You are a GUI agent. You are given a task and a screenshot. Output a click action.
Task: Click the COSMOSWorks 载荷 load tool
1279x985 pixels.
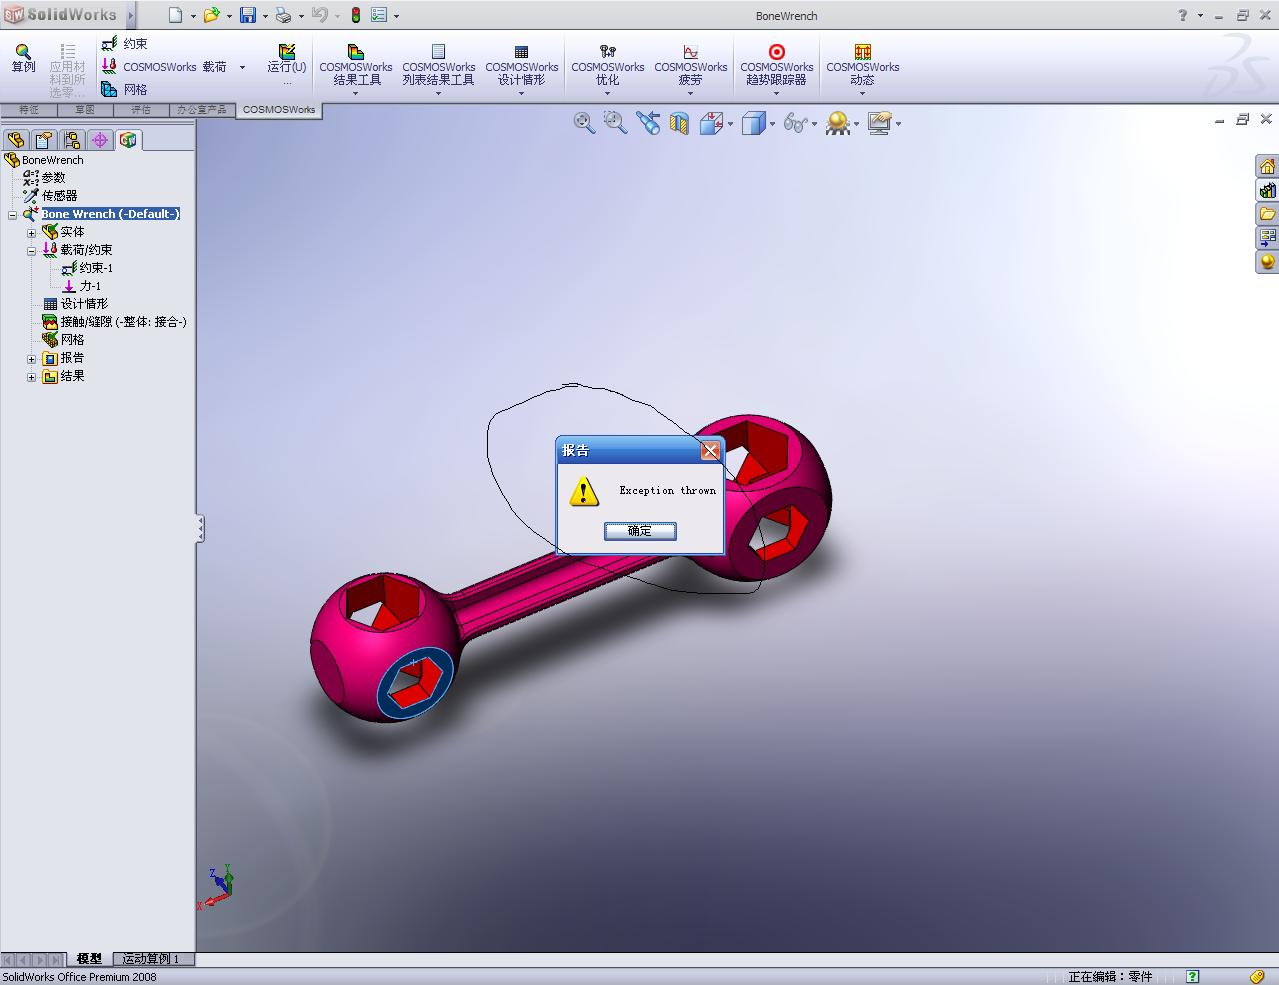pyautogui.click(x=165, y=66)
